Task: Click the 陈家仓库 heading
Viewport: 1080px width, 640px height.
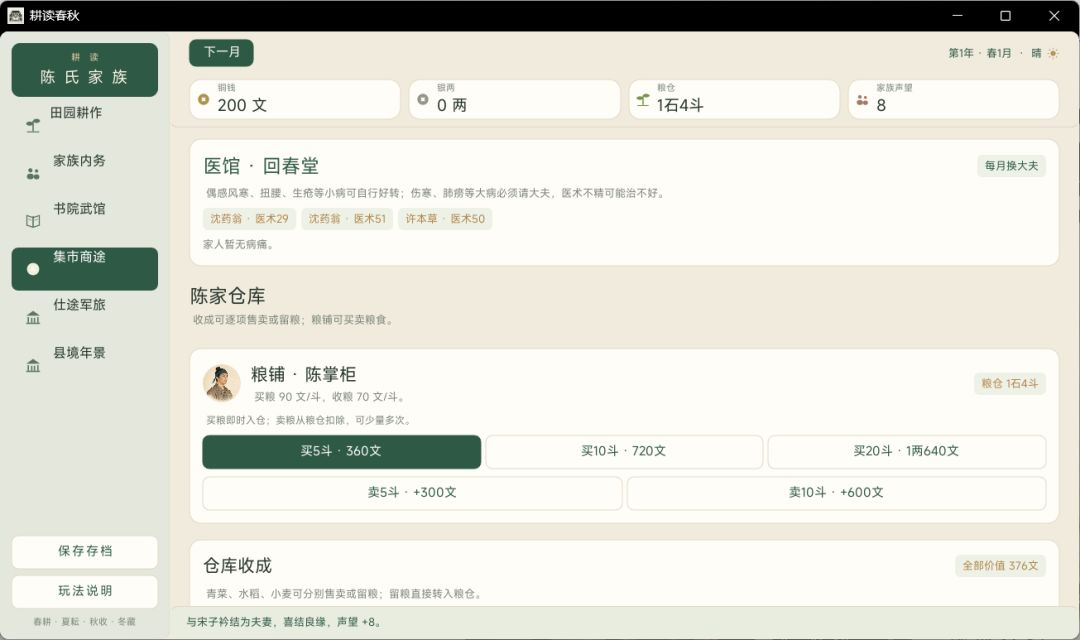Action: pyautogui.click(x=227, y=296)
